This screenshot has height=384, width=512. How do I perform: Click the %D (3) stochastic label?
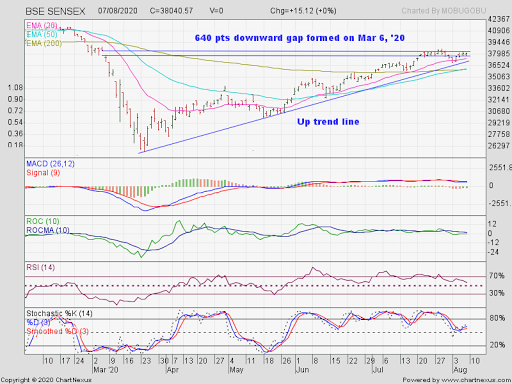click(38, 322)
